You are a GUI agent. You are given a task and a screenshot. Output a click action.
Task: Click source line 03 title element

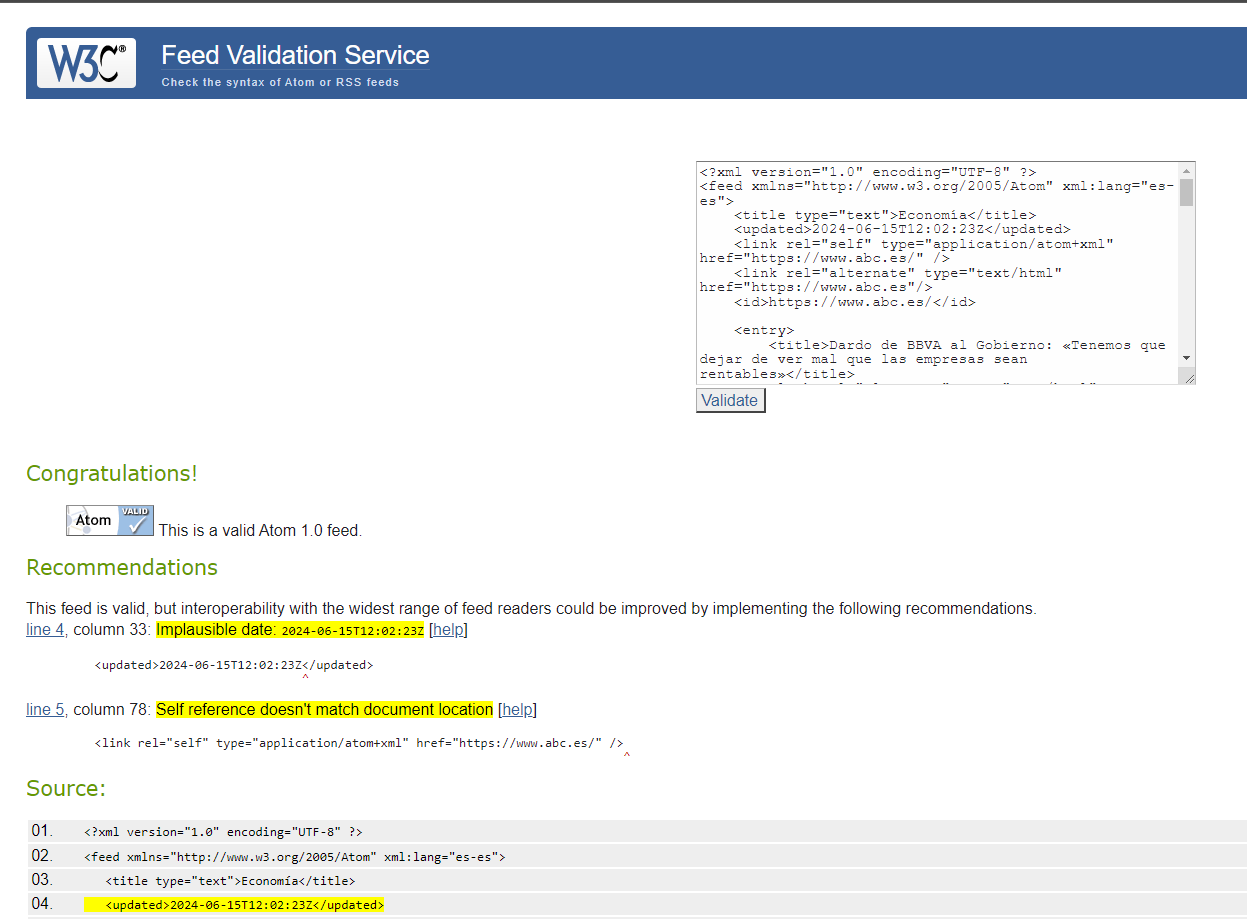[x=230, y=881]
